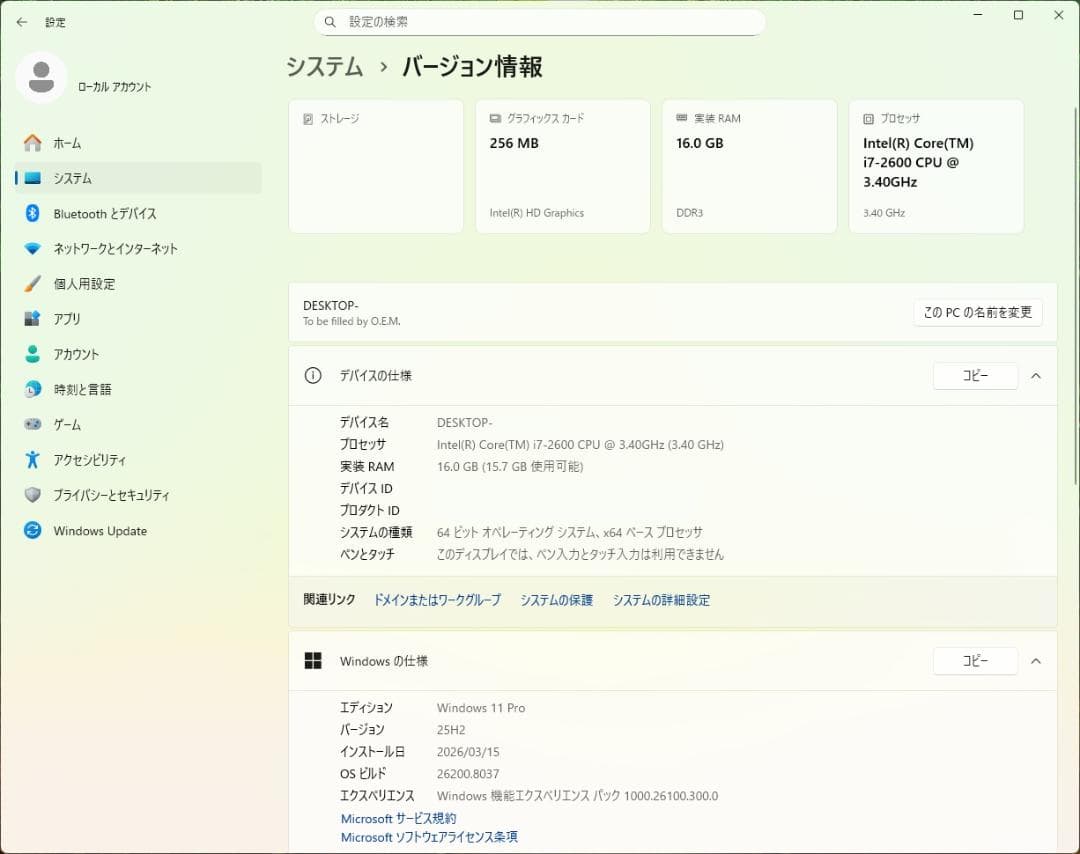1080x854 pixels.
Task: Click the vertical scrollbar thumb
Action: click(x=1076, y=296)
